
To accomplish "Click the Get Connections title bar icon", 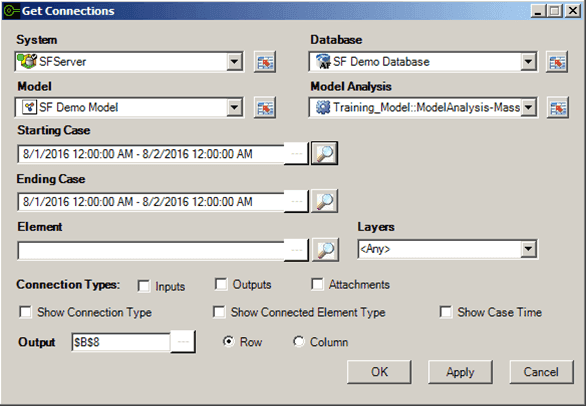I will [11, 11].
